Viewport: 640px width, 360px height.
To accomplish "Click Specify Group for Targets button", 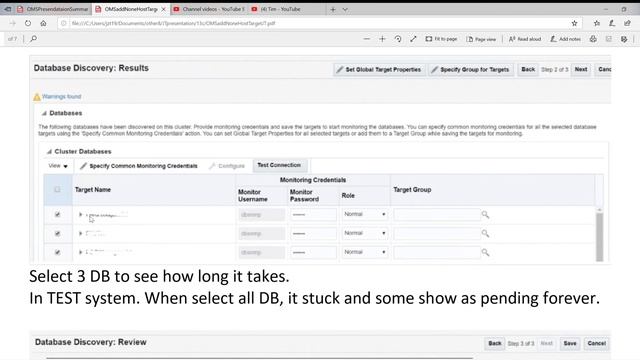I will 471,70.
